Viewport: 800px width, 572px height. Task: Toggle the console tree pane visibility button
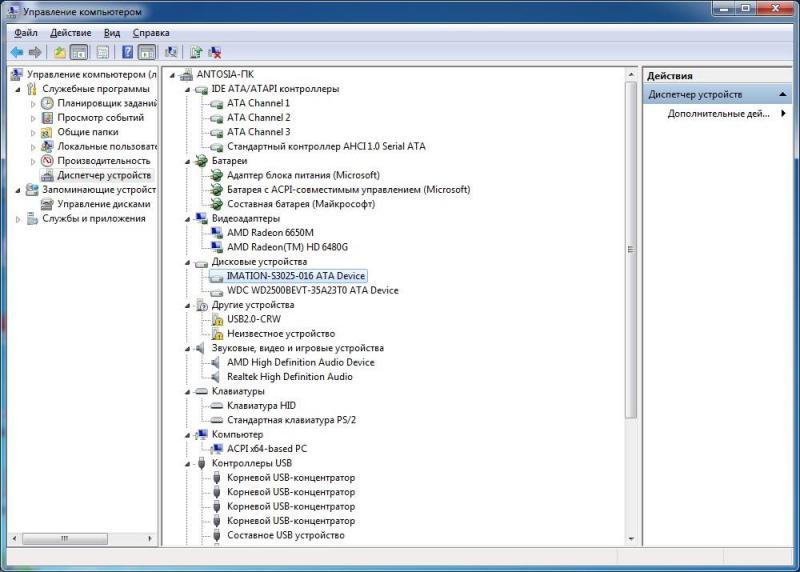pyautogui.click(x=79, y=52)
